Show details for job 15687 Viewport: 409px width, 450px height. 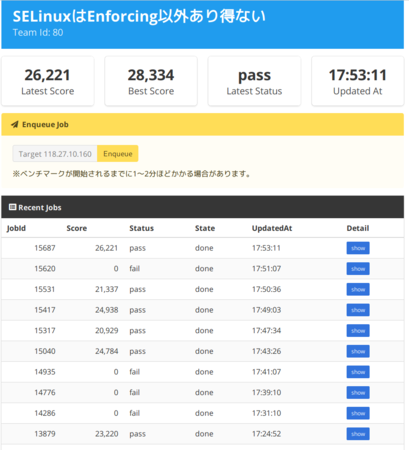click(358, 248)
